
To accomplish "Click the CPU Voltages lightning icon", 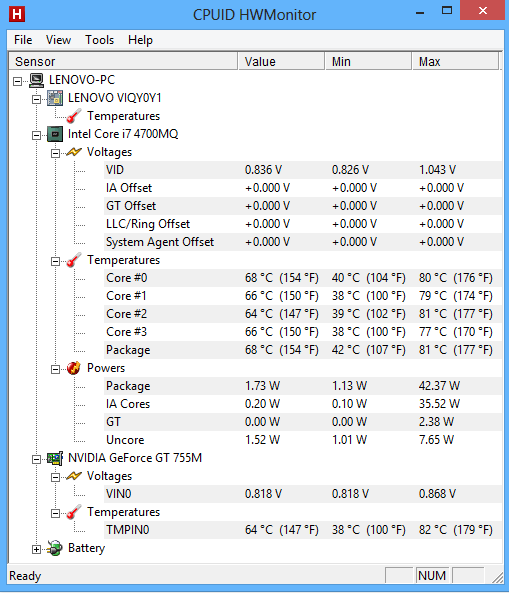I will 74,152.
